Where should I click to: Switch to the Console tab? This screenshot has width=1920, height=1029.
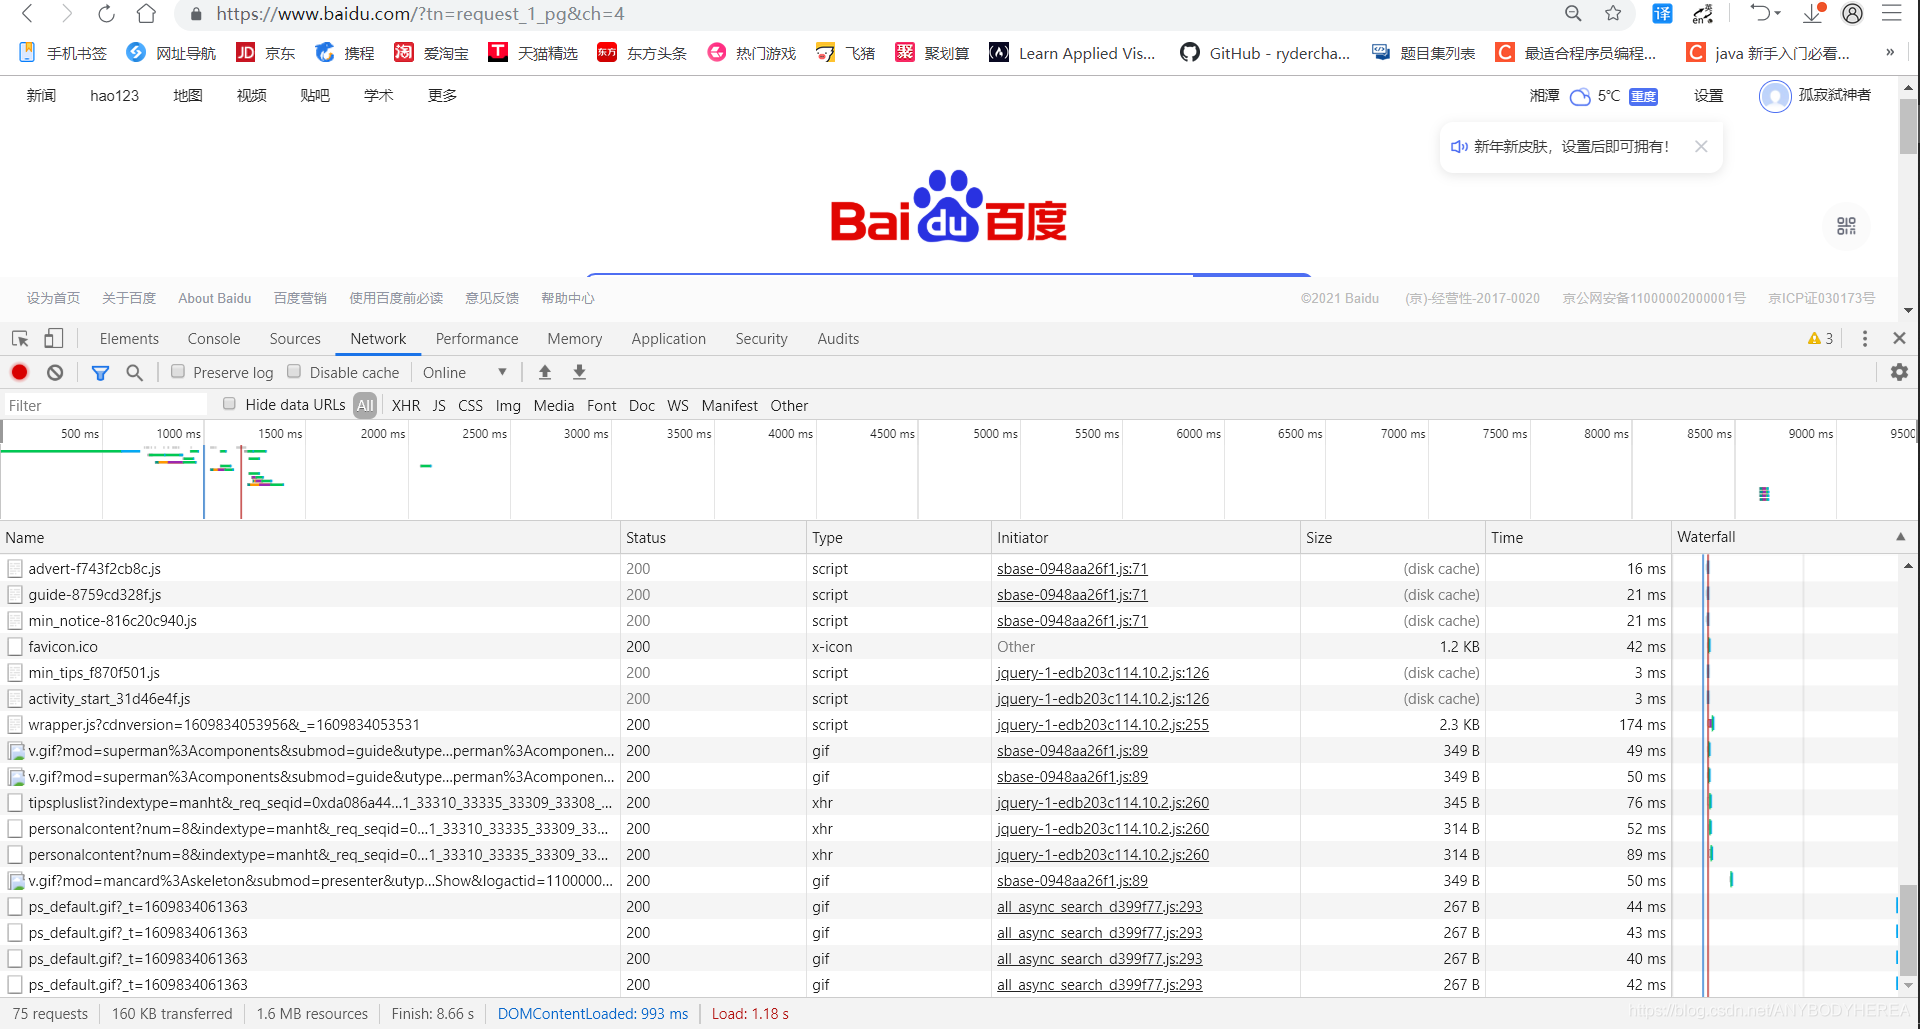214,339
